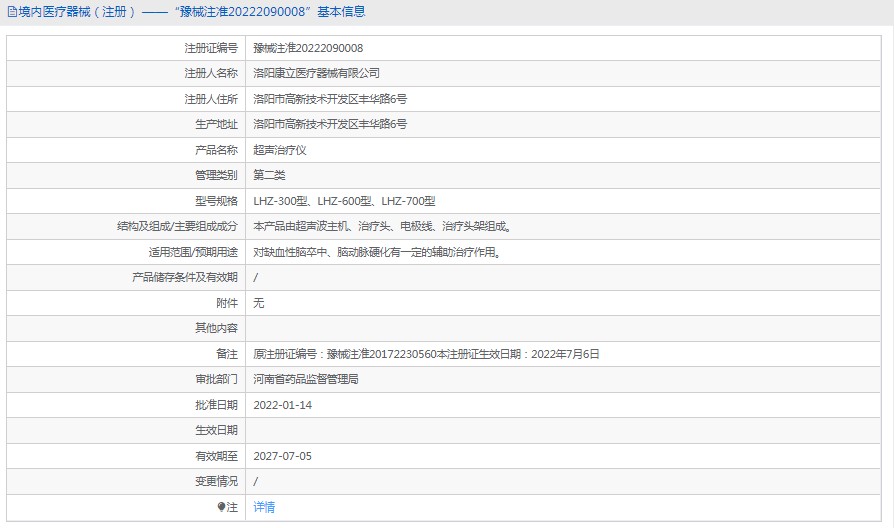The image size is (894, 528).
Task: Click the approval date 2022-01-14
Action: [283, 405]
